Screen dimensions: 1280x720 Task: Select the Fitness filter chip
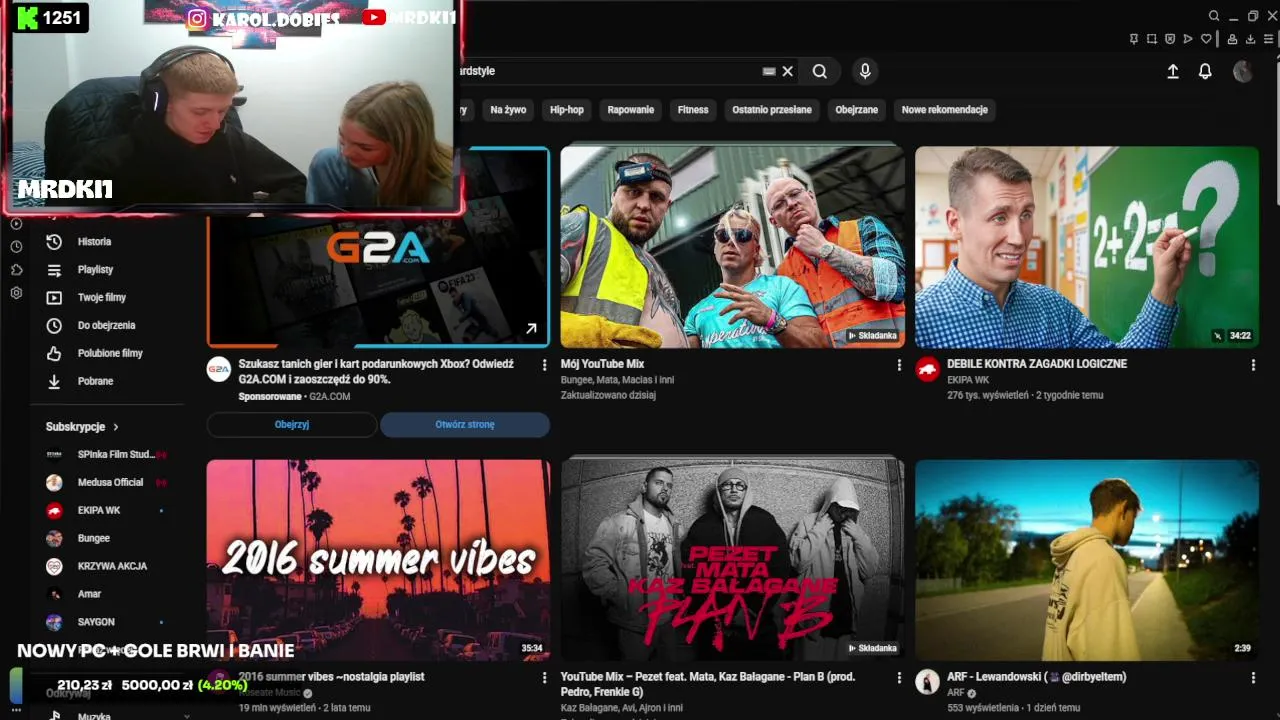[693, 110]
